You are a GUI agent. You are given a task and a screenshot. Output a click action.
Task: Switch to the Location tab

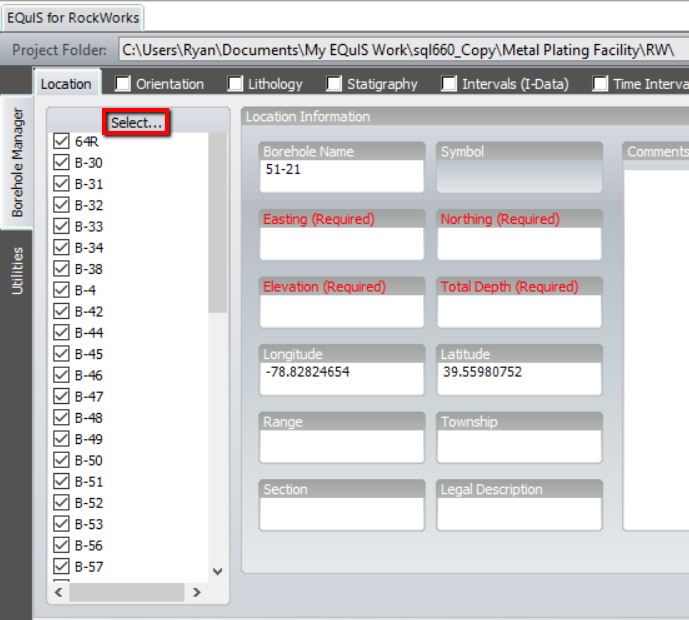66,84
